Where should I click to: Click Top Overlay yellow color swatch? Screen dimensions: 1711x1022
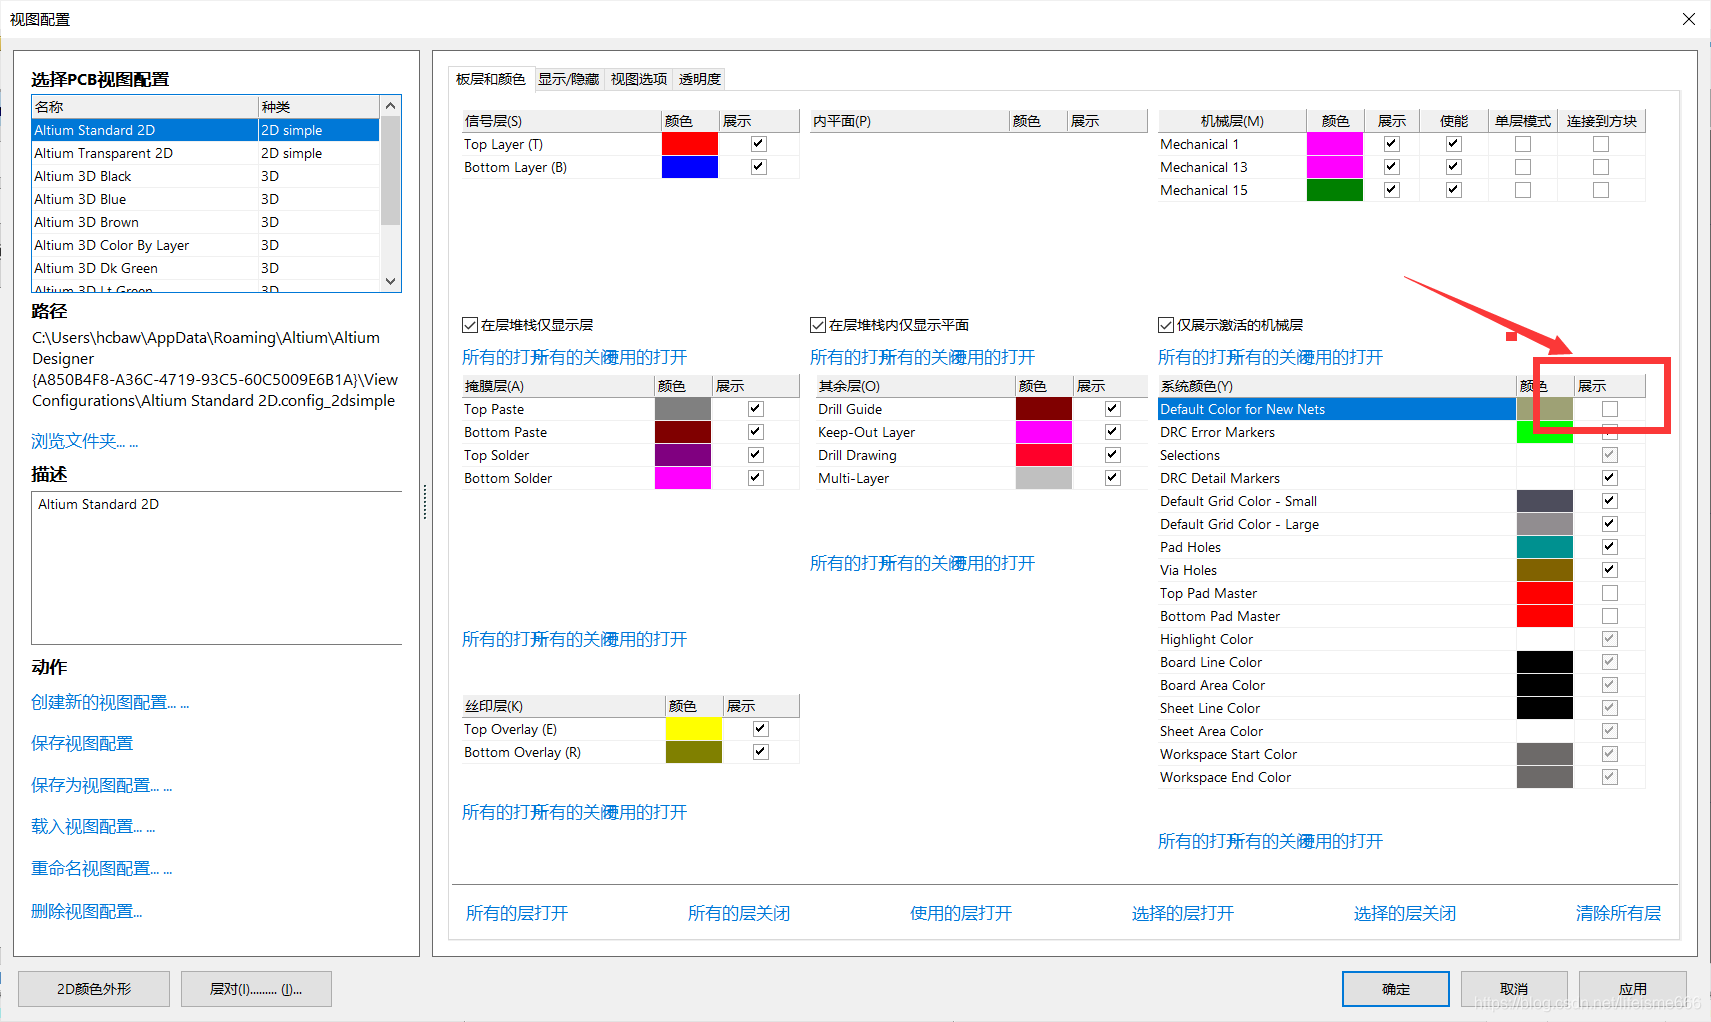(x=694, y=729)
